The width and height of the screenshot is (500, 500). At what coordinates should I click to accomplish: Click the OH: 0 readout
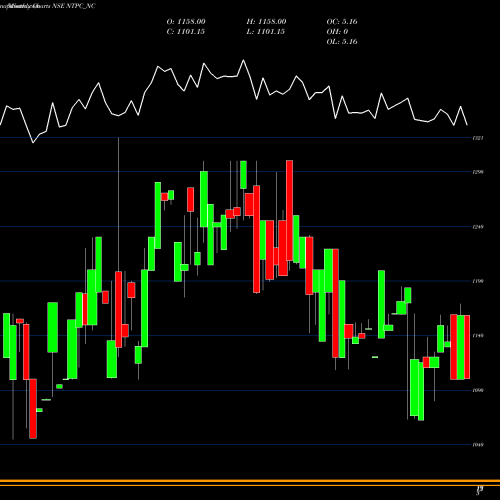[x=337, y=32]
